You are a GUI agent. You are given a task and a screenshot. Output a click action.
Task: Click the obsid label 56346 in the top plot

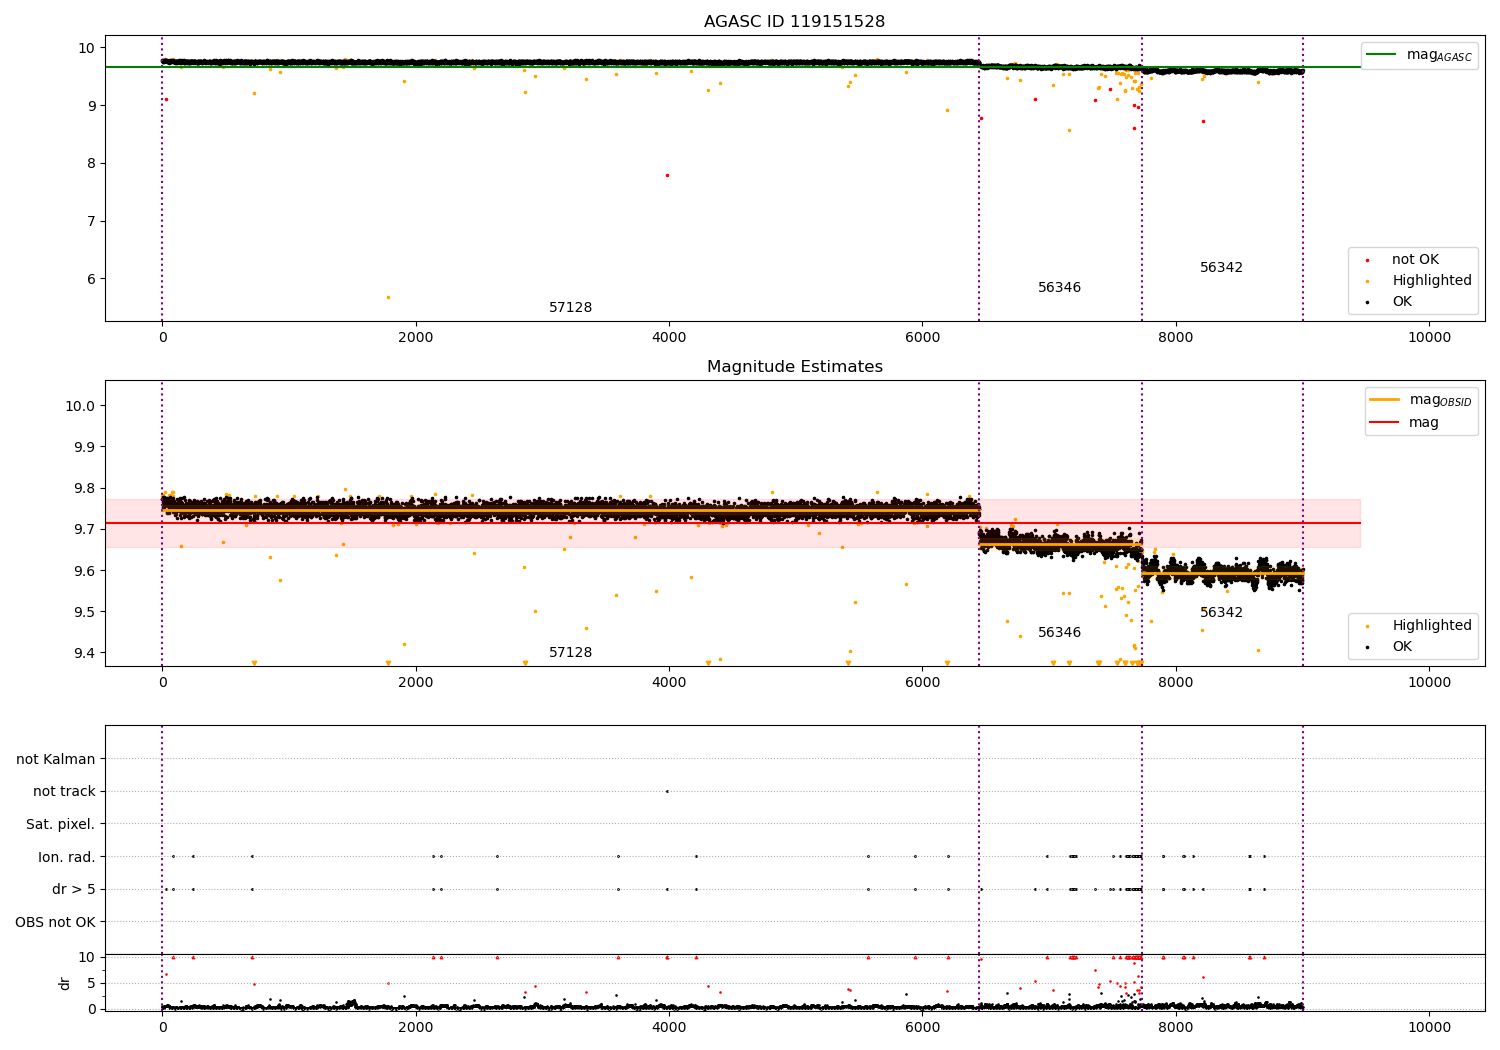point(1059,288)
